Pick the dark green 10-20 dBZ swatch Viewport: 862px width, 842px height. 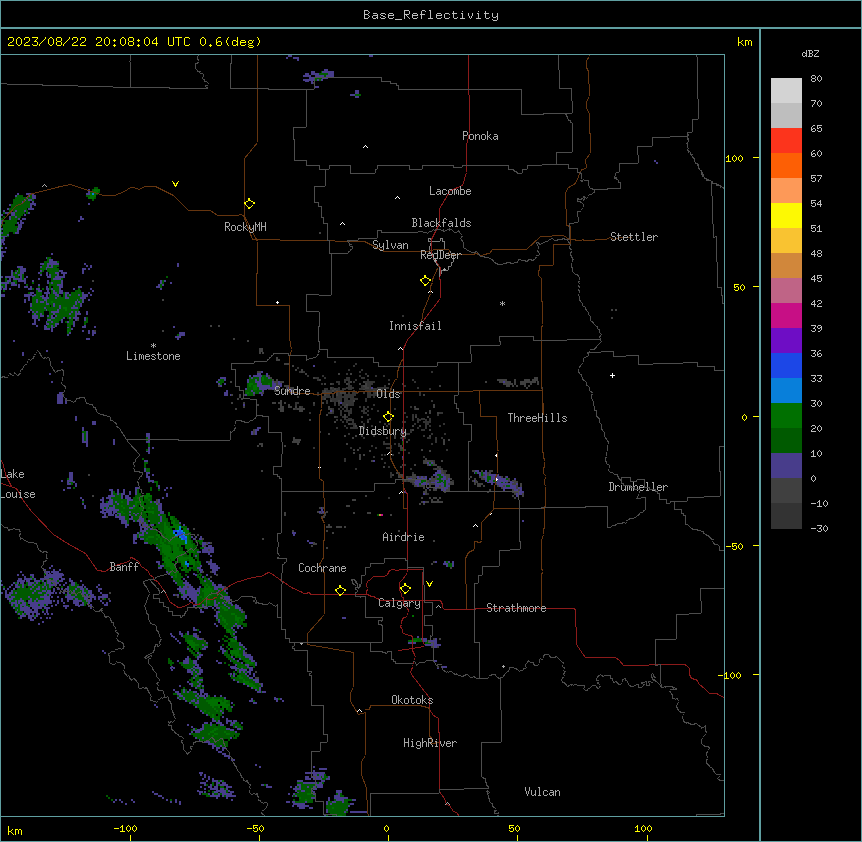coord(786,441)
